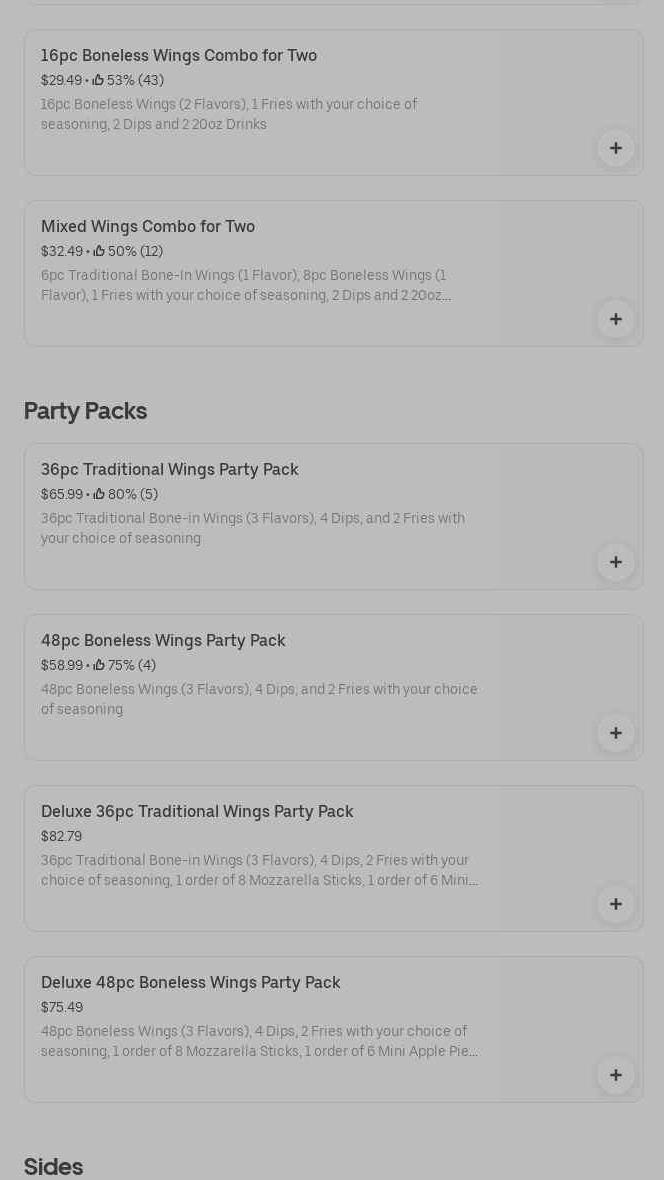Add 48pc Boneless Wings Party Pack
The height and width of the screenshot is (1180, 664).
point(615,734)
